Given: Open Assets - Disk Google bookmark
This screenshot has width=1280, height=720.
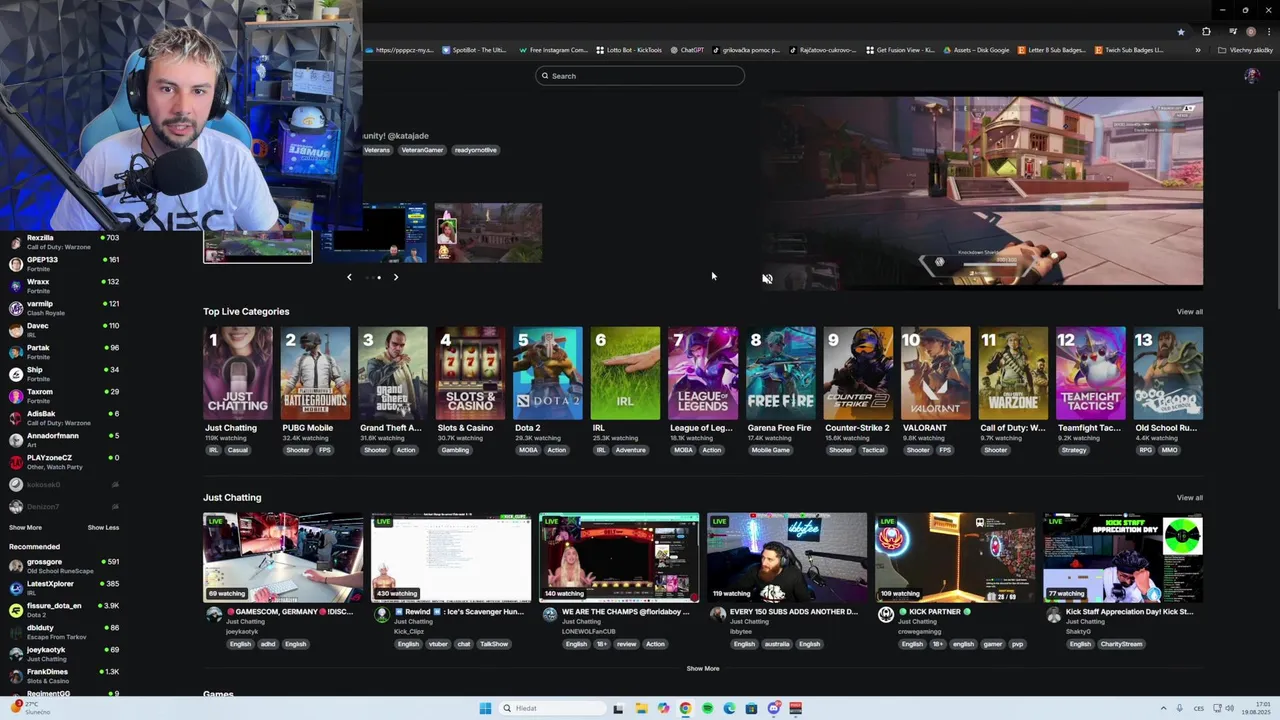Looking at the screenshot, I should click(x=976, y=50).
